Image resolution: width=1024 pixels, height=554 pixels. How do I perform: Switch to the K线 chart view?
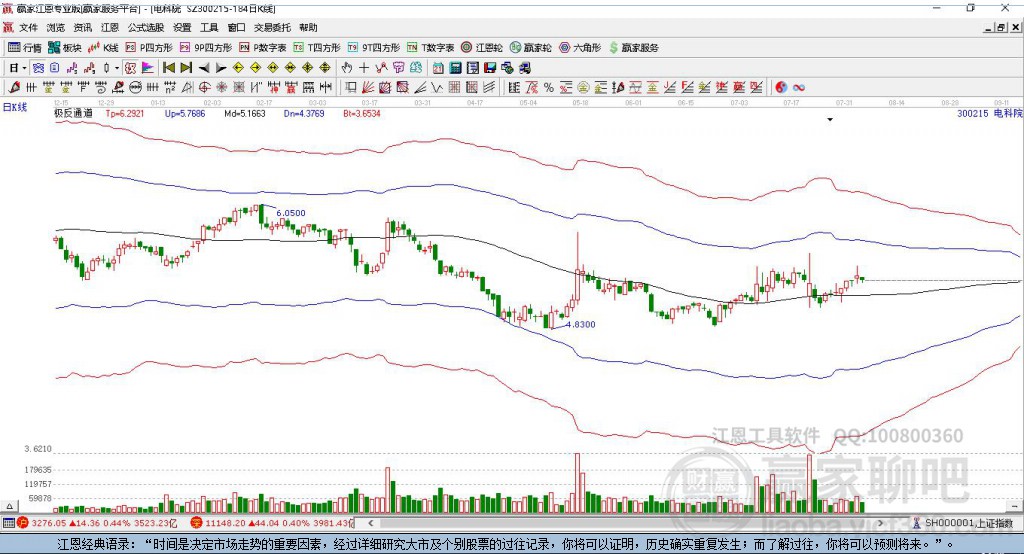pos(104,48)
